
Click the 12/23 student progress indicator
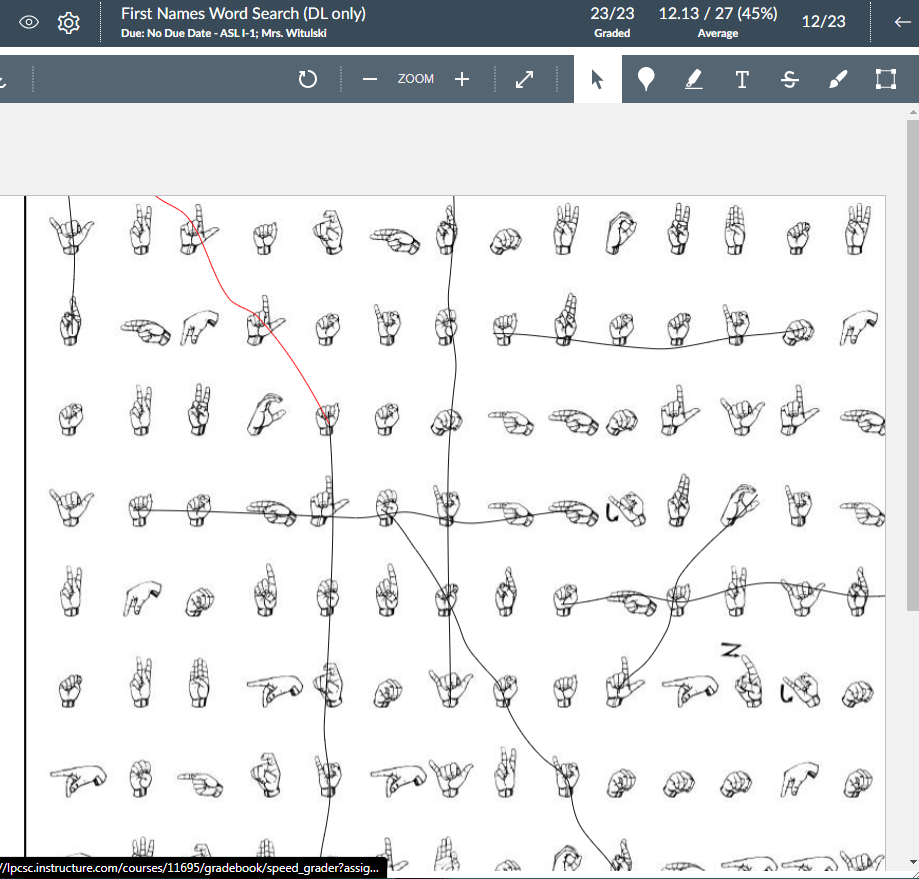pos(823,21)
